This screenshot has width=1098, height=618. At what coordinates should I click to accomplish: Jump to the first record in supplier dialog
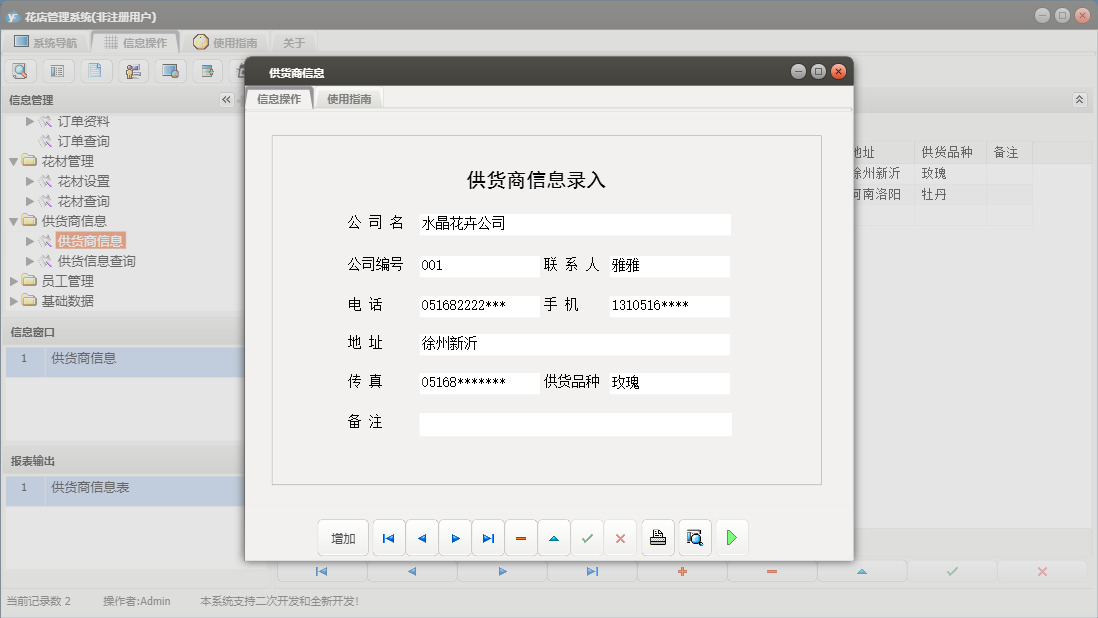coord(388,537)
